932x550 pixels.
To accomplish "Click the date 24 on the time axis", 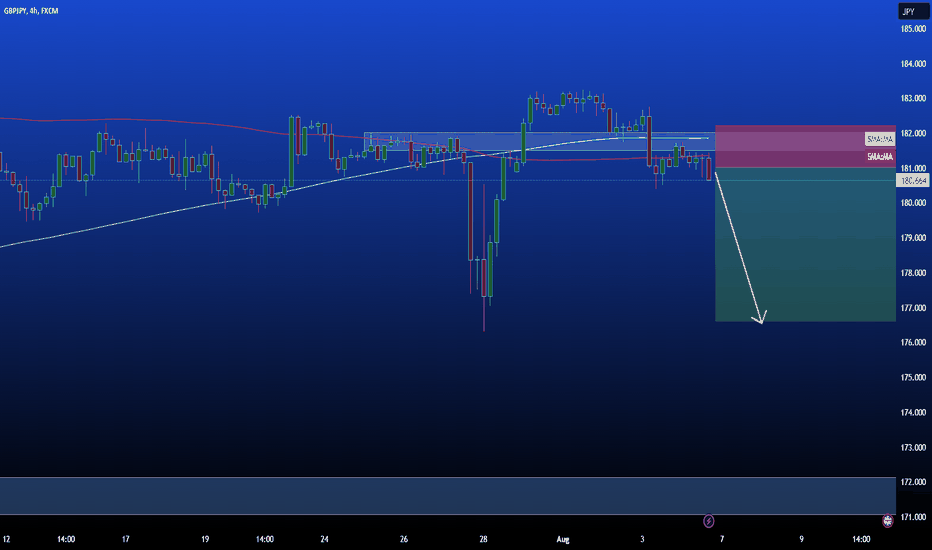I will coord(324,539).
